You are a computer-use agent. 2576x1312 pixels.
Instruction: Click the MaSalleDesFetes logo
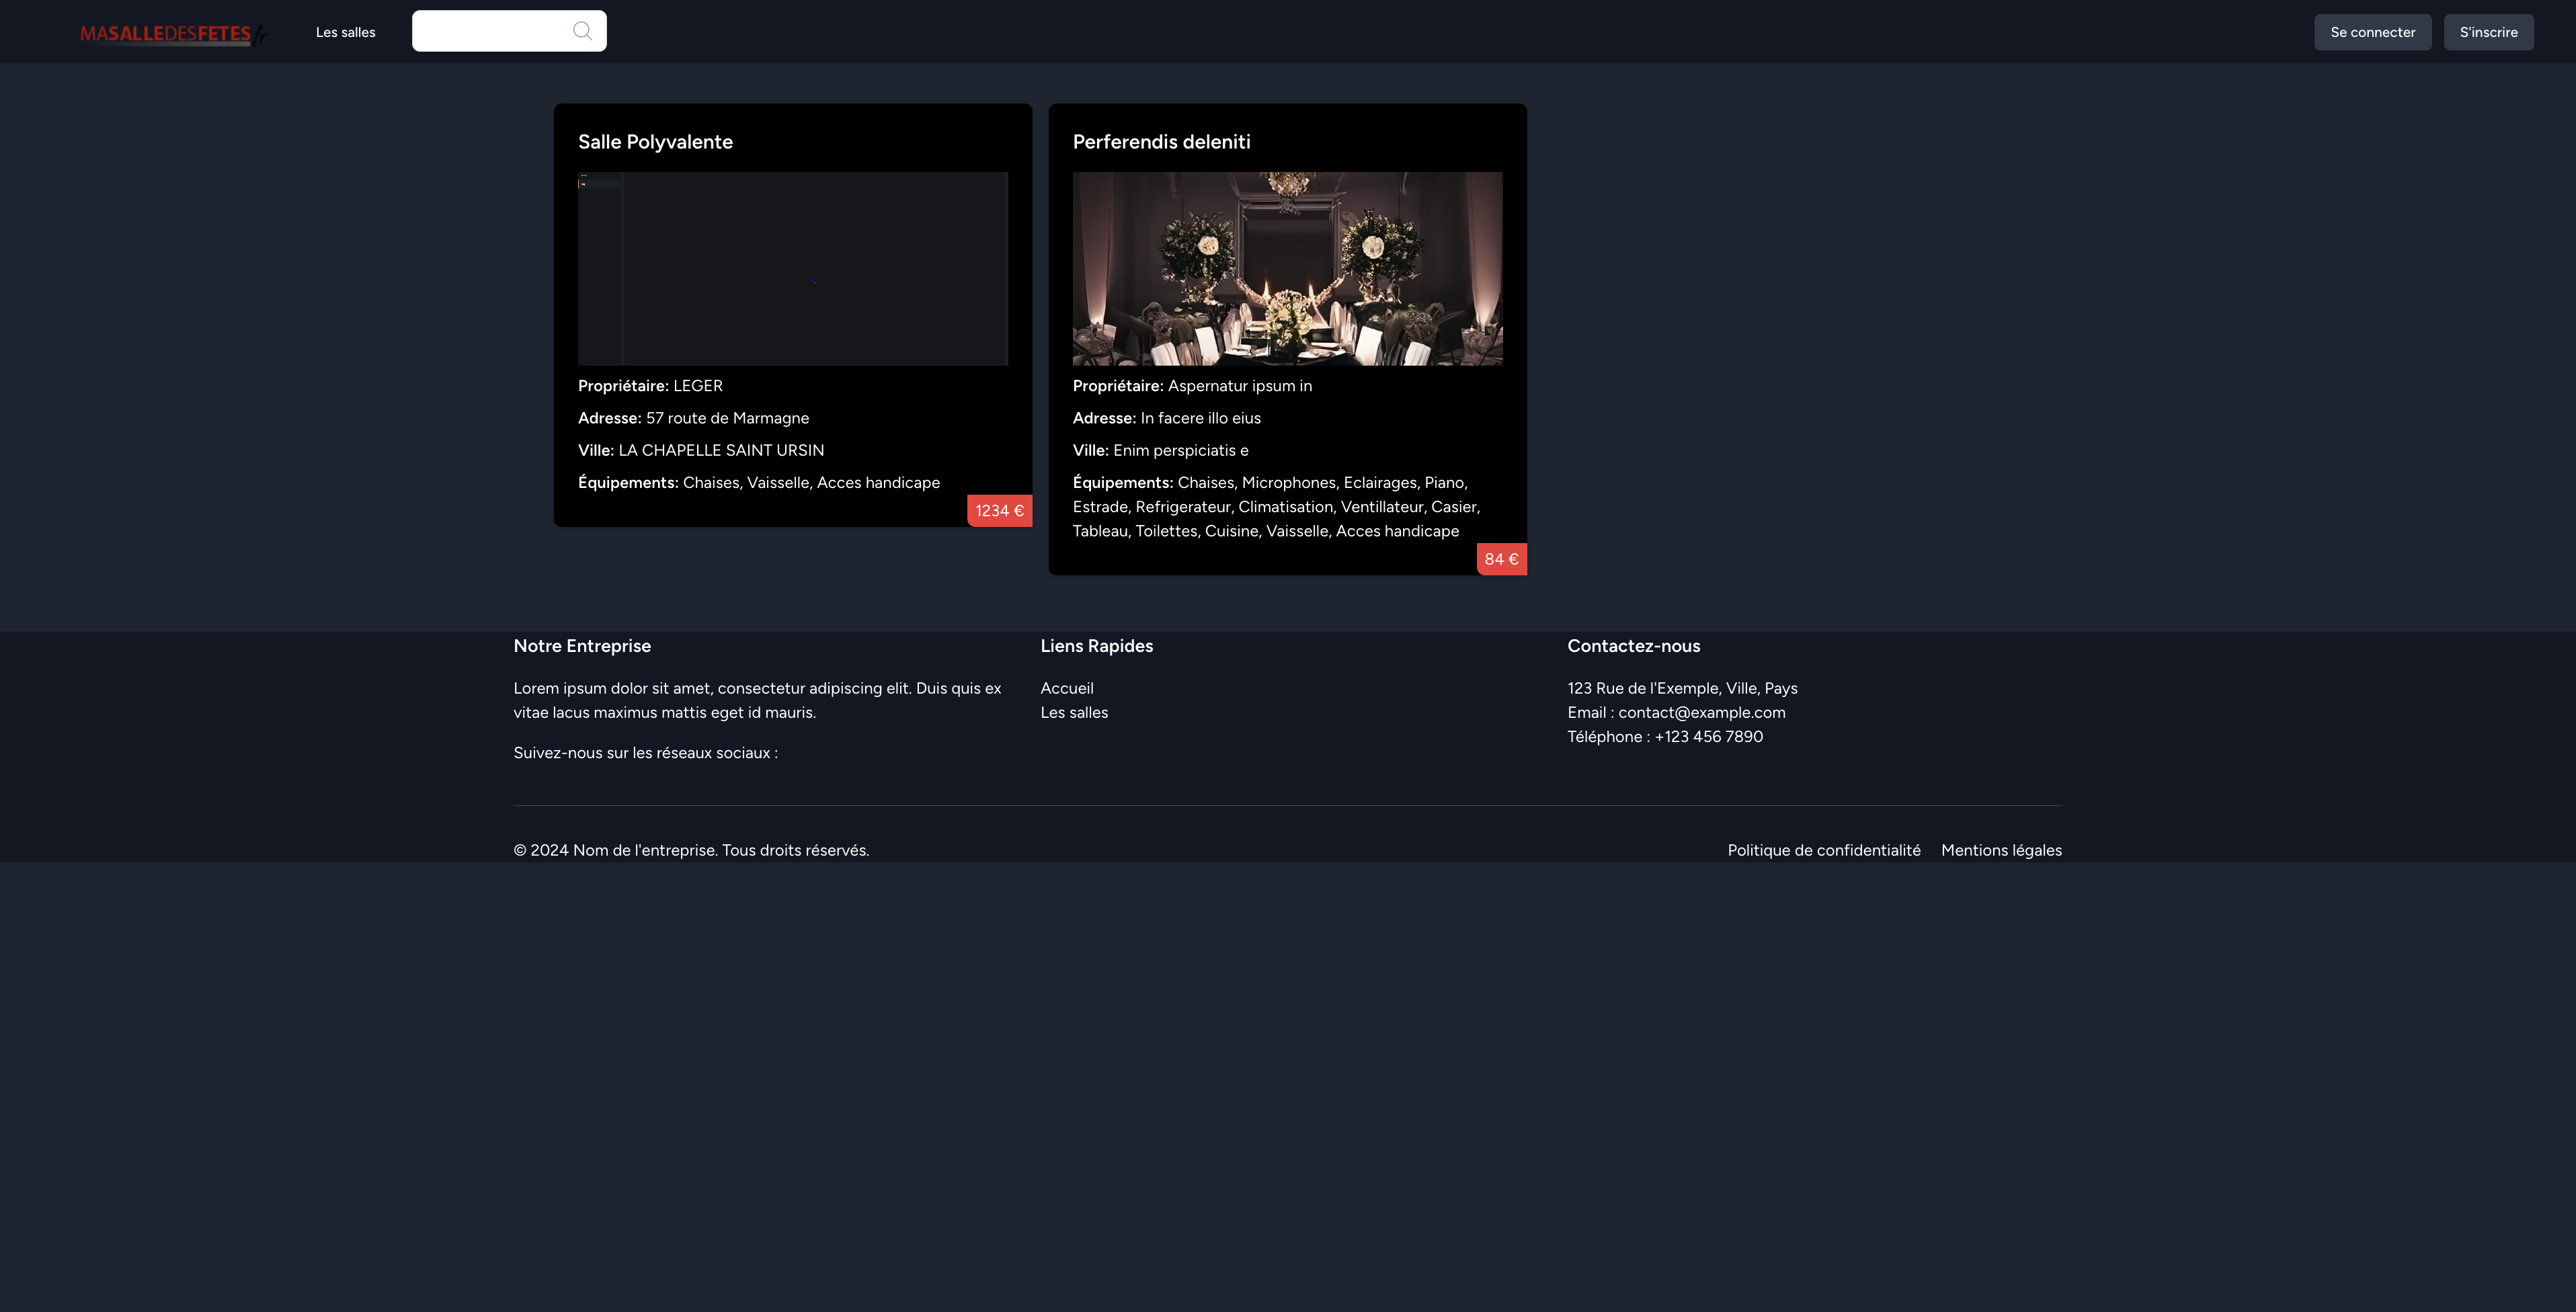172,33
